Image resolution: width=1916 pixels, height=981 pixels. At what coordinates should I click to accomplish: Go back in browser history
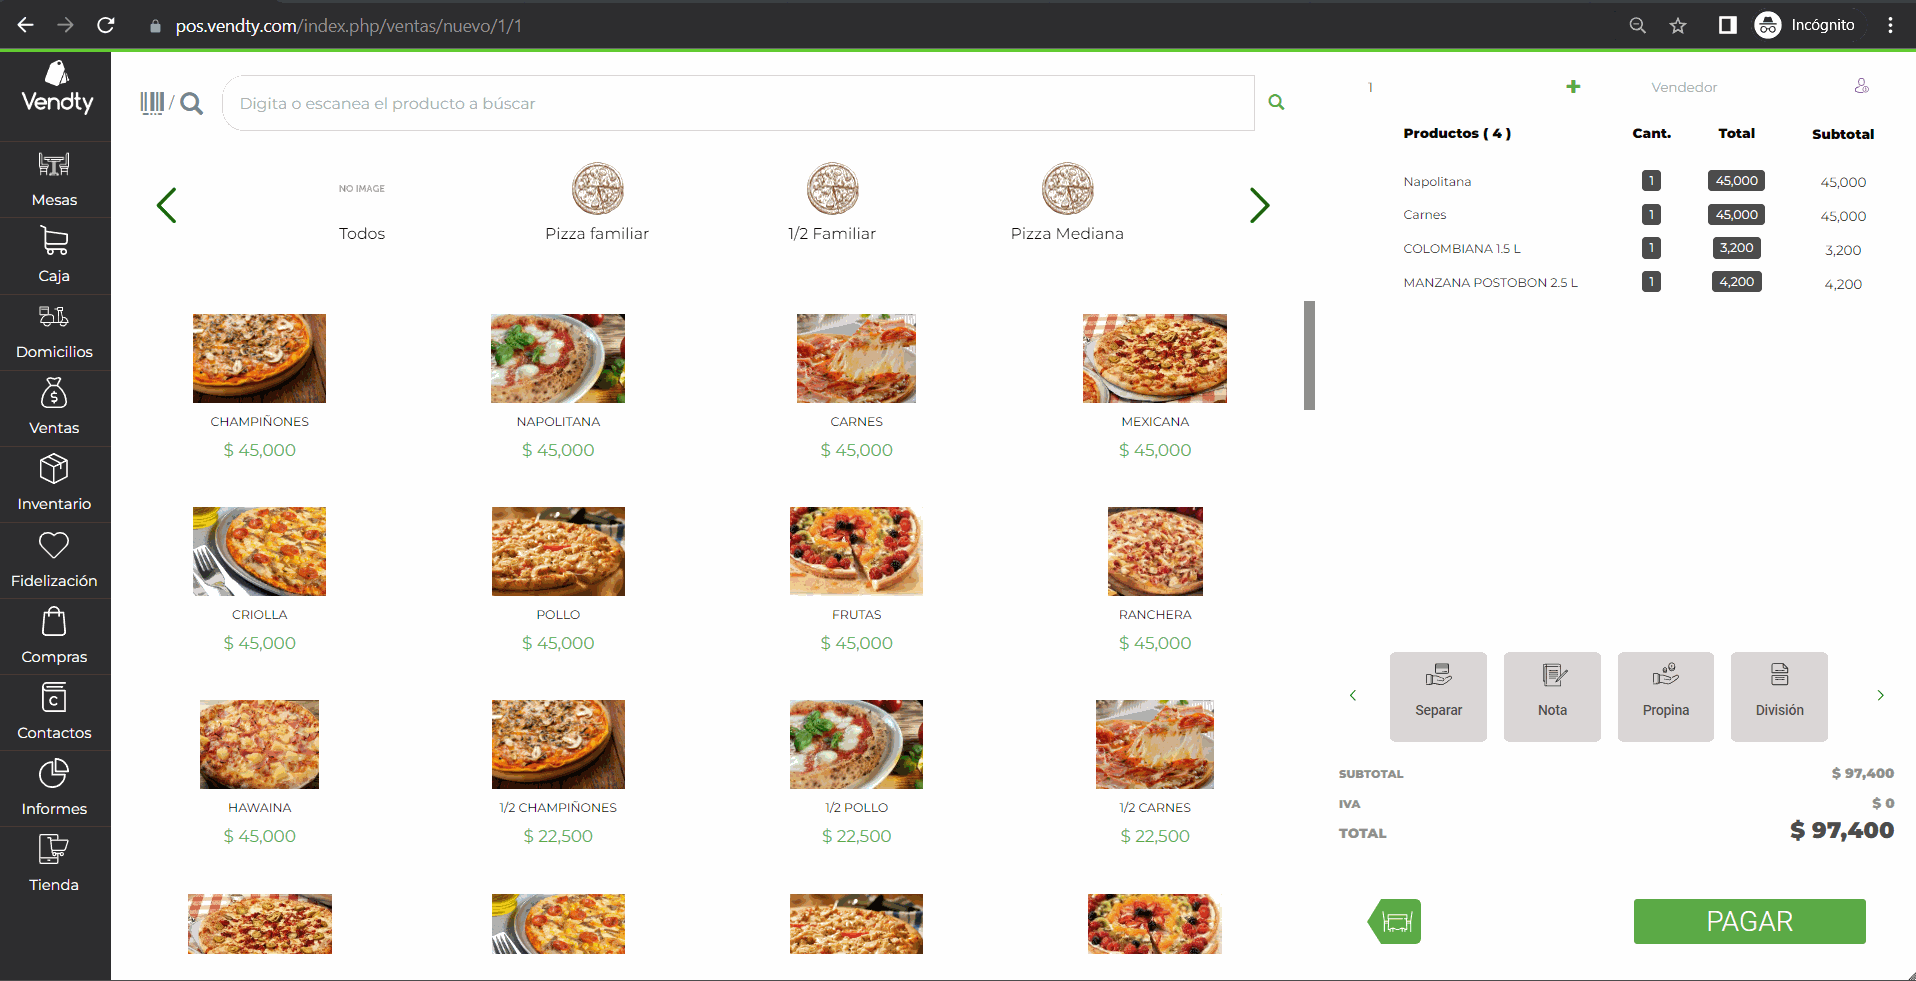(x=26, y=25)
